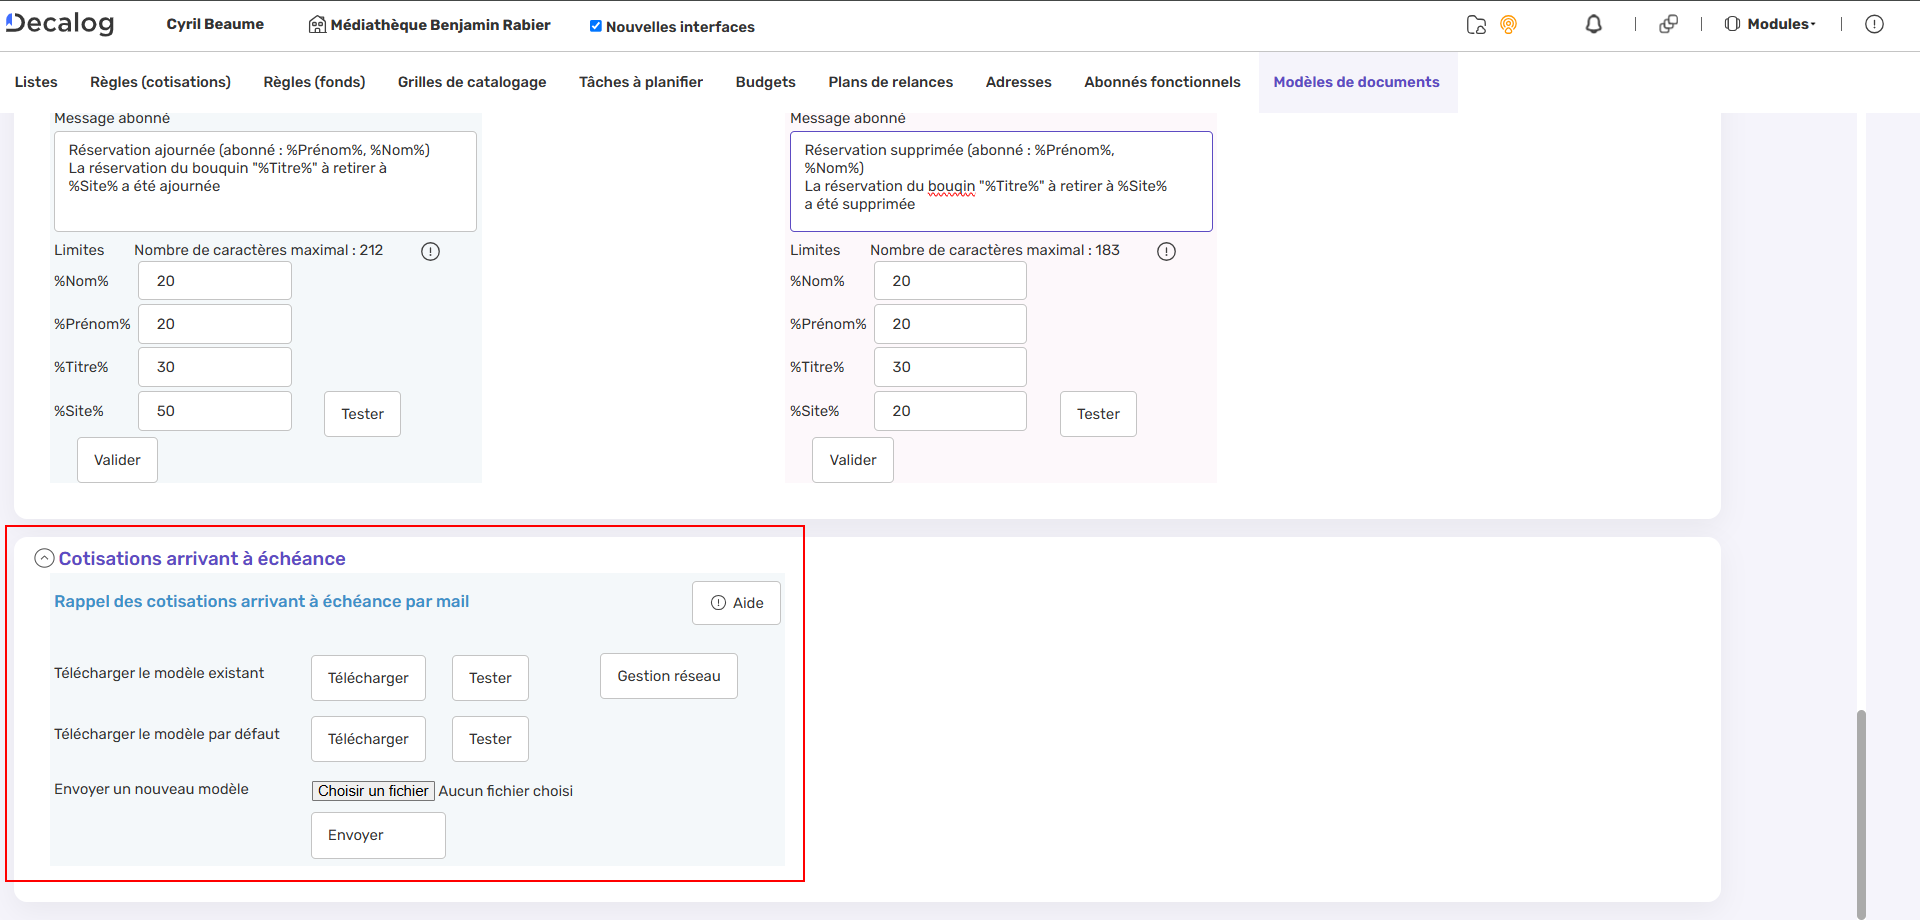The height and width of the screenshot is (920, 1920).
Task: Click the %Site% limit field showing 50
Action: tap(214, 410)
